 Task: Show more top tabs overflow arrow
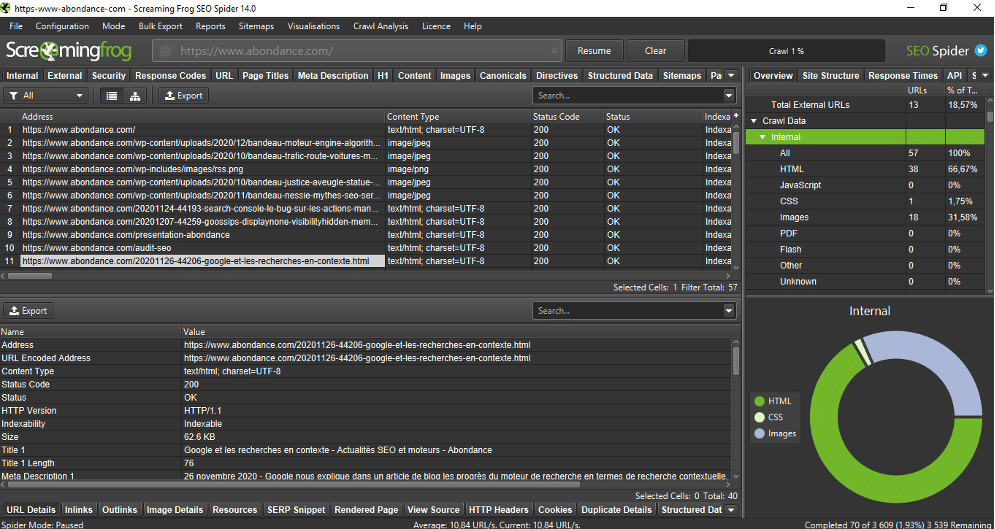point(732,75)
